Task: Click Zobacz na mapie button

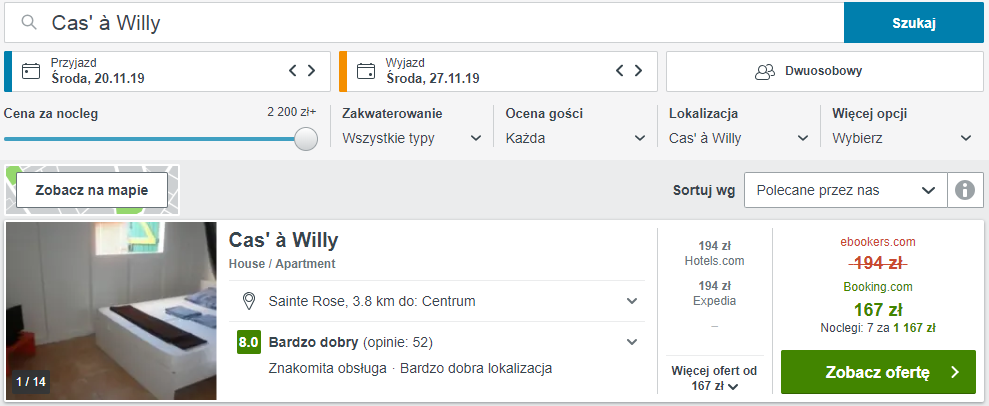Action: click(x=92, y=190)
